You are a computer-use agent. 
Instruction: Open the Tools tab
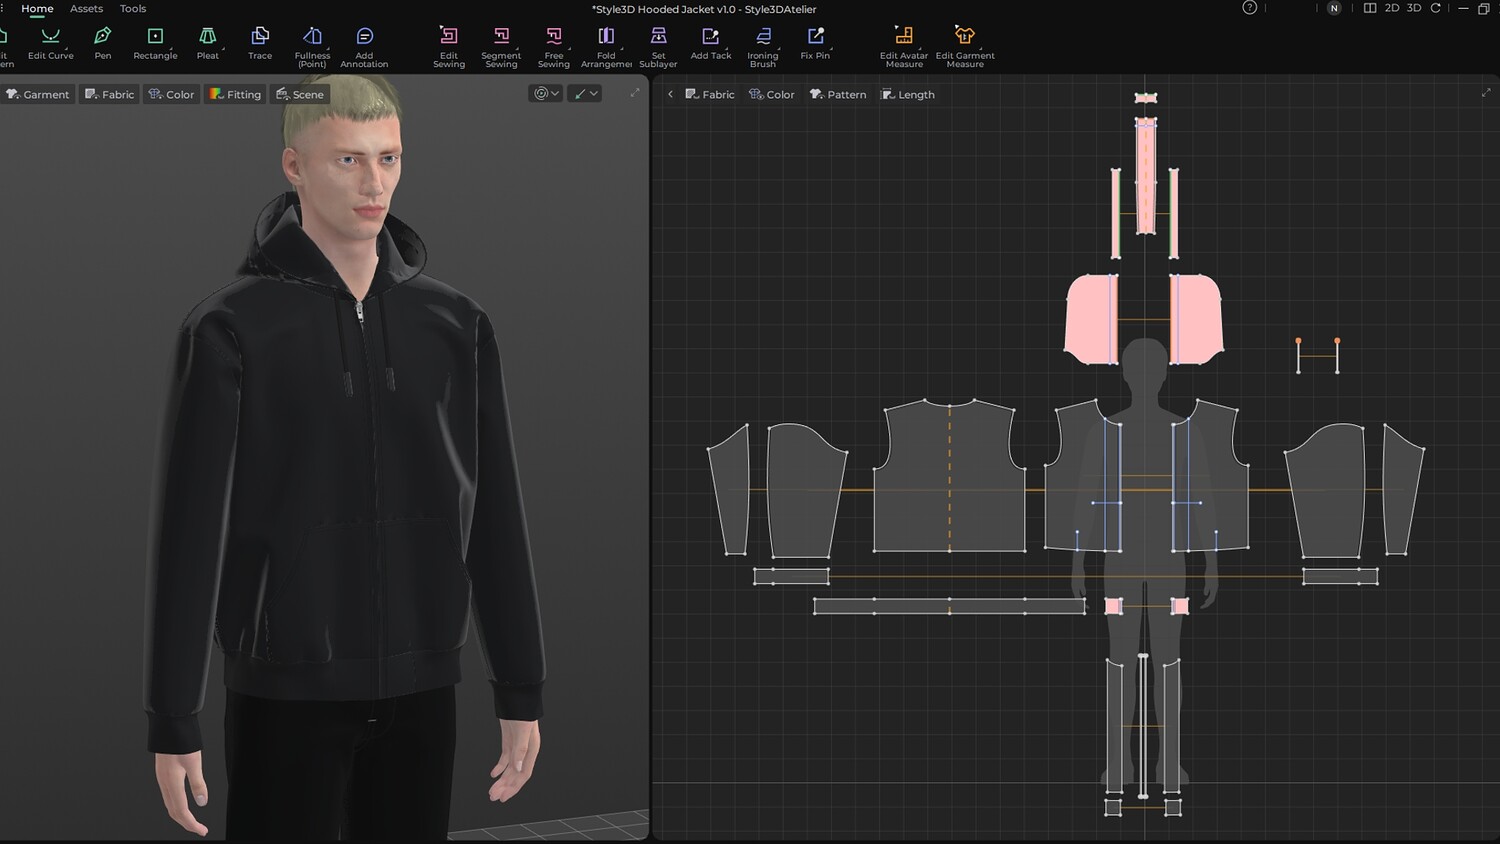133,9
